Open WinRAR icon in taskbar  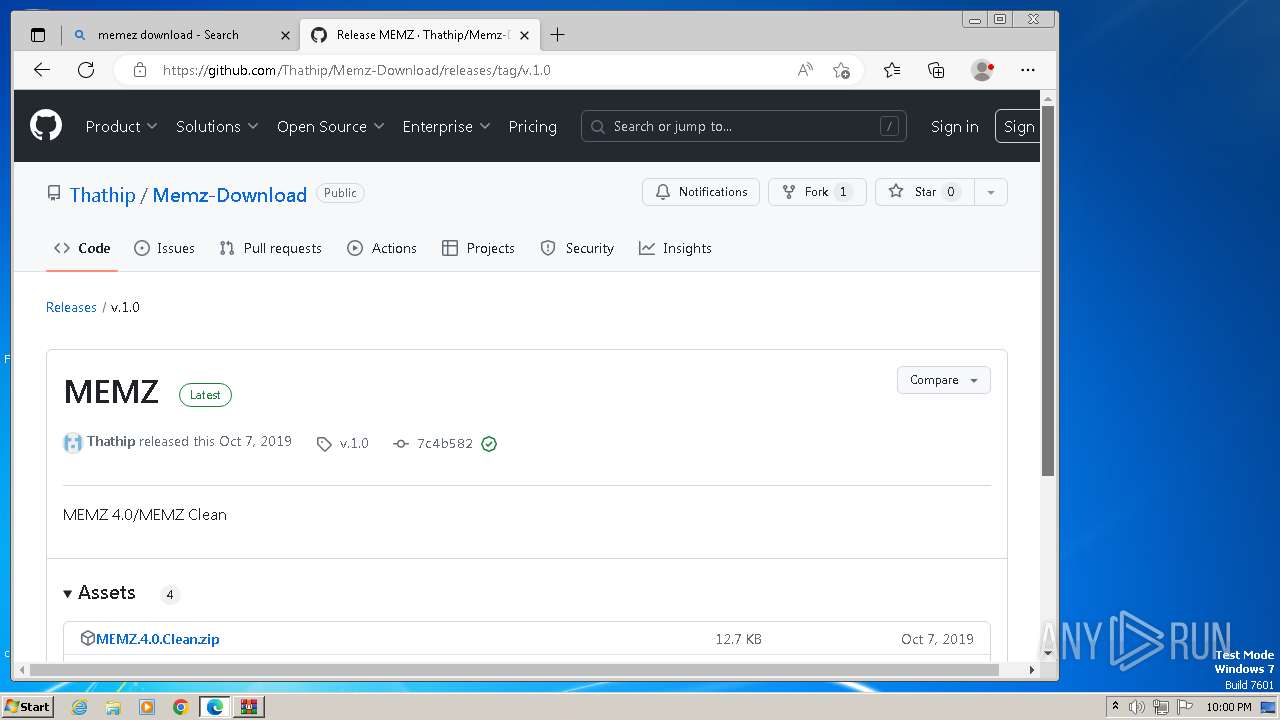pyautogui.click(x=248, y=707)
